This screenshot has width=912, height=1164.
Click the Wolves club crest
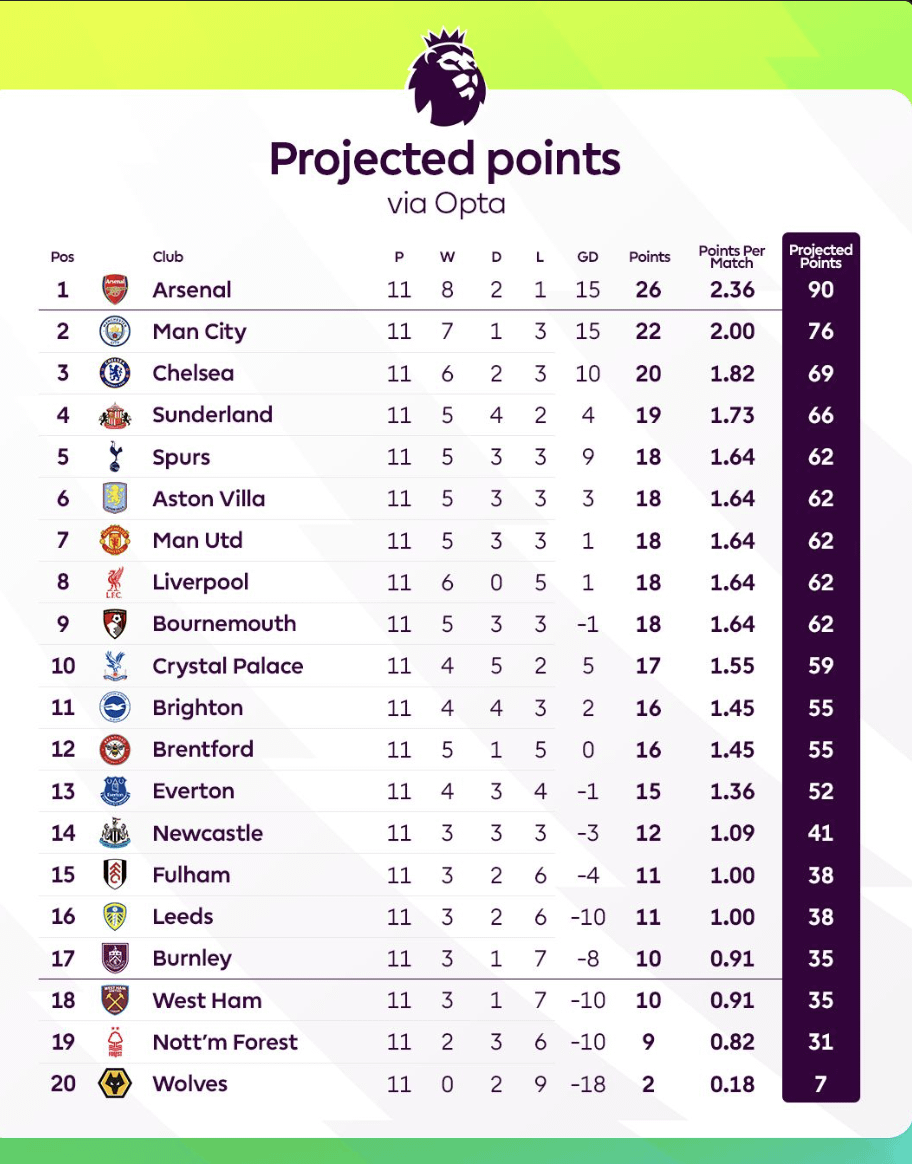pyautogui.click(x=116, y=1084)
